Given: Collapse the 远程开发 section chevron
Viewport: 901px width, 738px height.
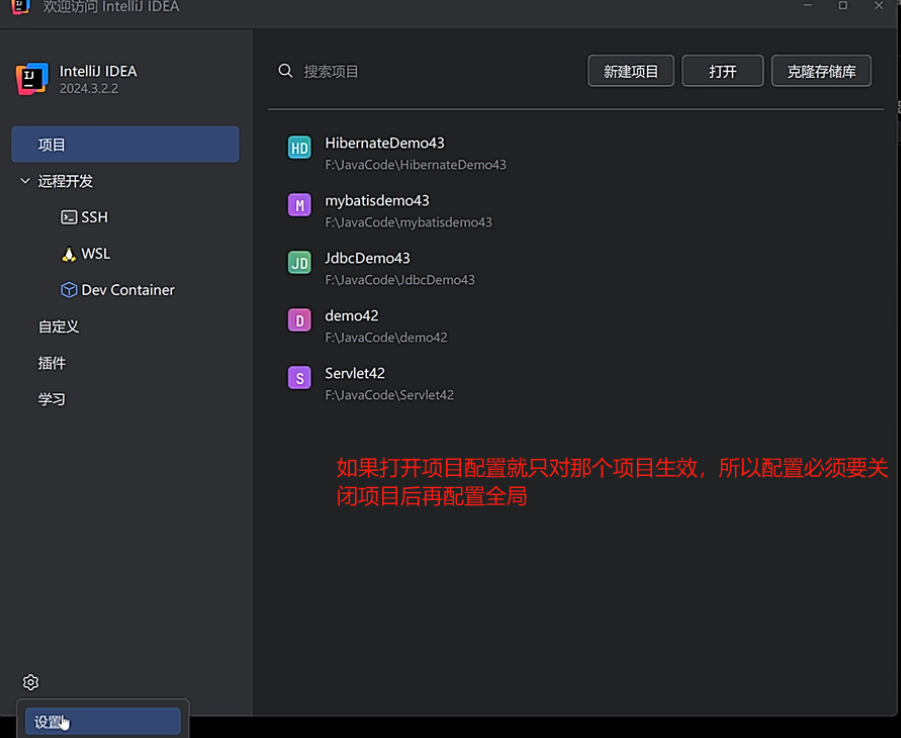Looking at the screenshot, I should [25, 181].
